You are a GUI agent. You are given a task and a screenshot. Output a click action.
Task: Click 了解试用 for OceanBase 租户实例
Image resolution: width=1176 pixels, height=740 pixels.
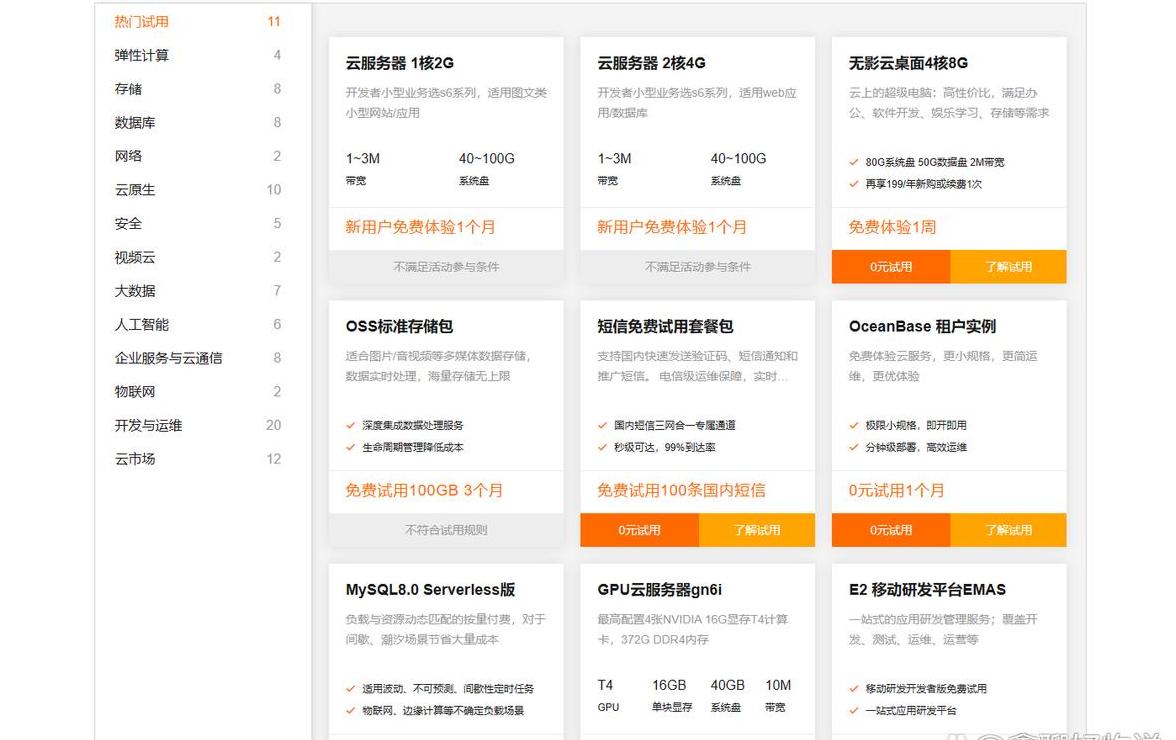pos(1008,530)
